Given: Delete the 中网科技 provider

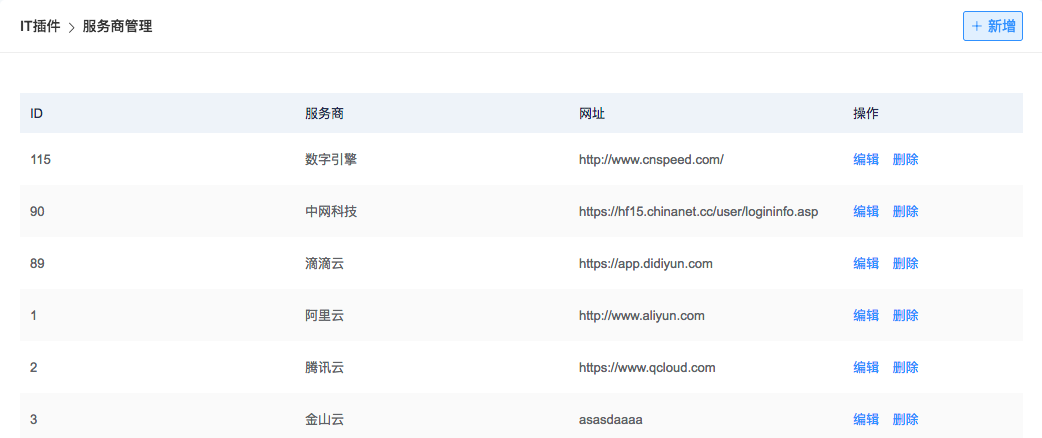Looking at the screenshot, I should 906,211.
